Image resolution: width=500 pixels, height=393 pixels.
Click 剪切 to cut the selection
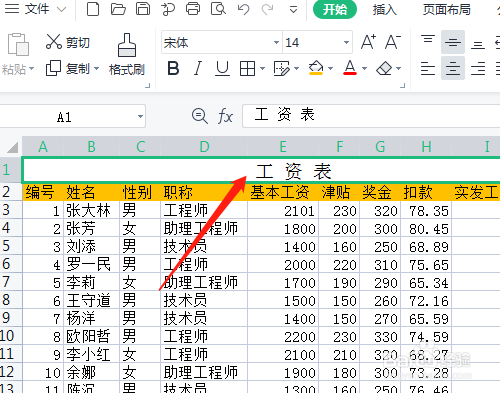(68, 42)
